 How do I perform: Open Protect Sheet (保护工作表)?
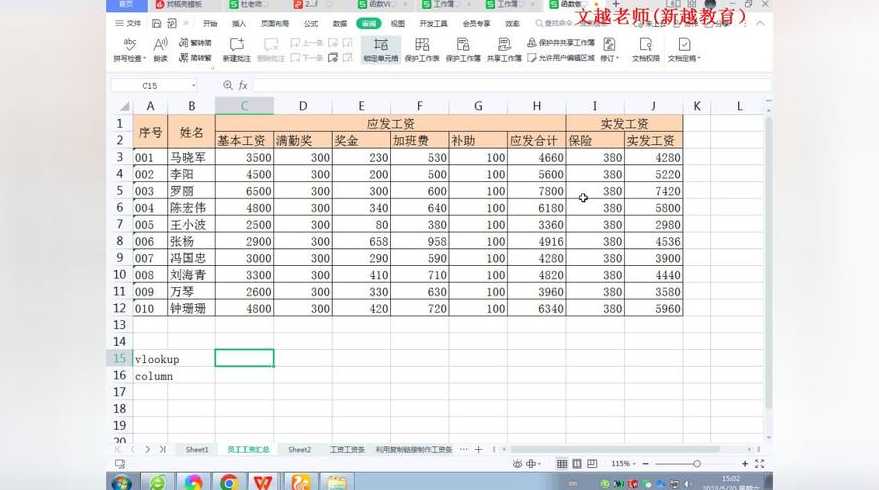422,49
